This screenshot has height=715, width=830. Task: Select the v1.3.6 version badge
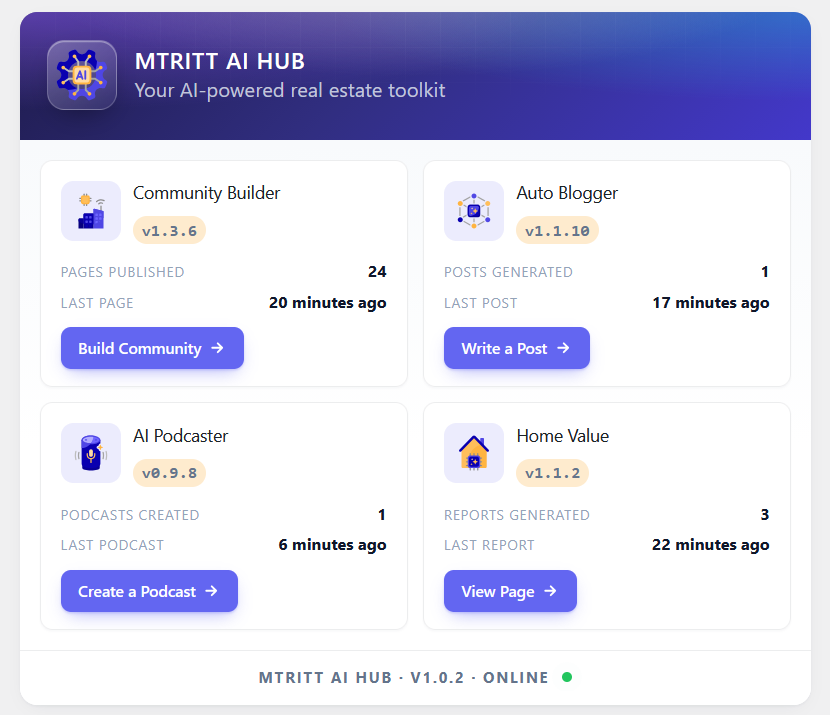(169, 230)
